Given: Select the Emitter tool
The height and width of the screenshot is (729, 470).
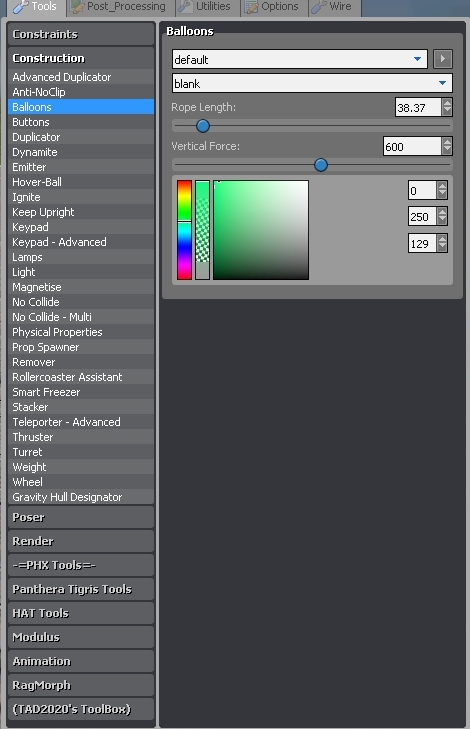Looking at the screenshot, I should coord(81,166).
